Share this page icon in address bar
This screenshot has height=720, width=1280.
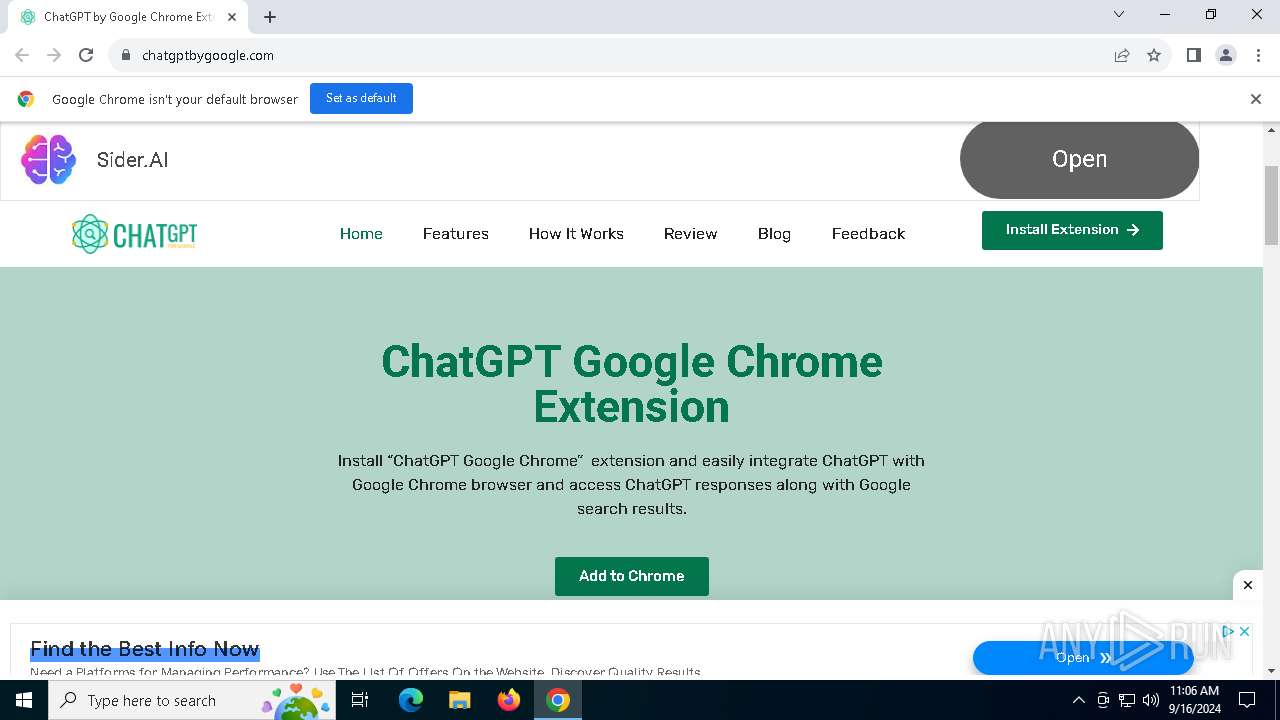(1122, 55)
